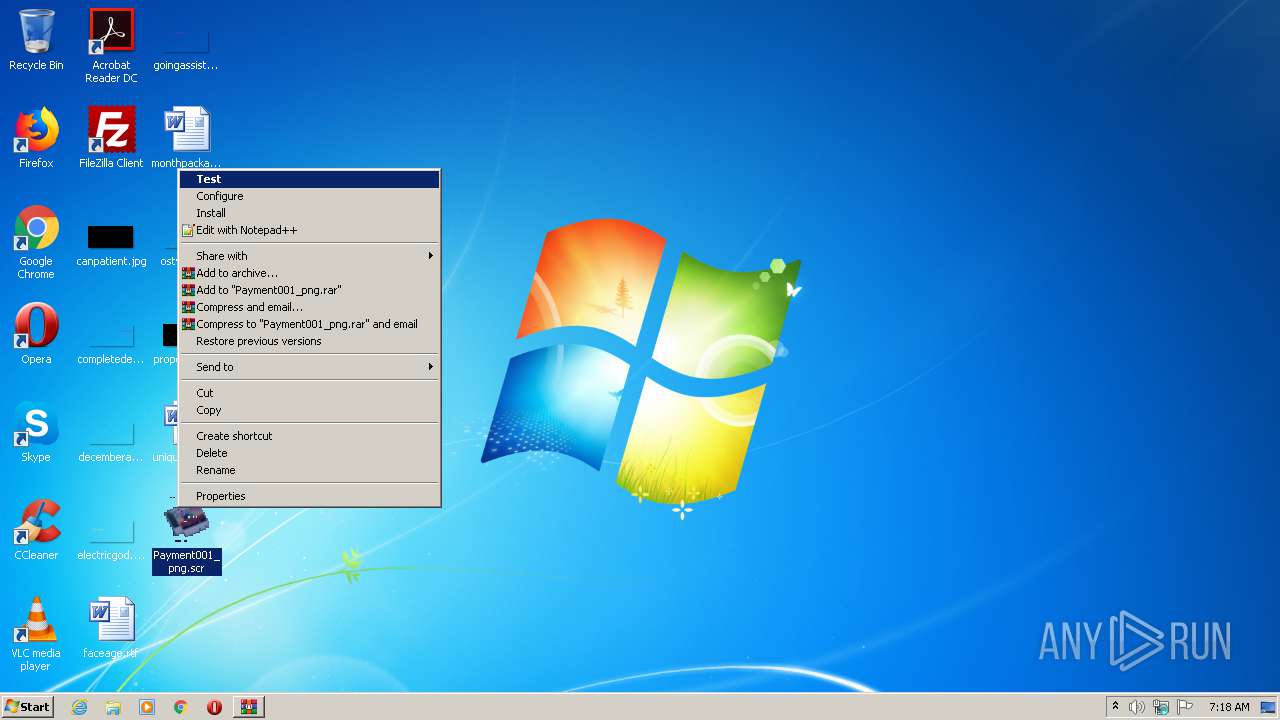This screenshot has height=720, width=1280.
Task: Open Opera from the taskbar
Action: (x=214, y=707)
